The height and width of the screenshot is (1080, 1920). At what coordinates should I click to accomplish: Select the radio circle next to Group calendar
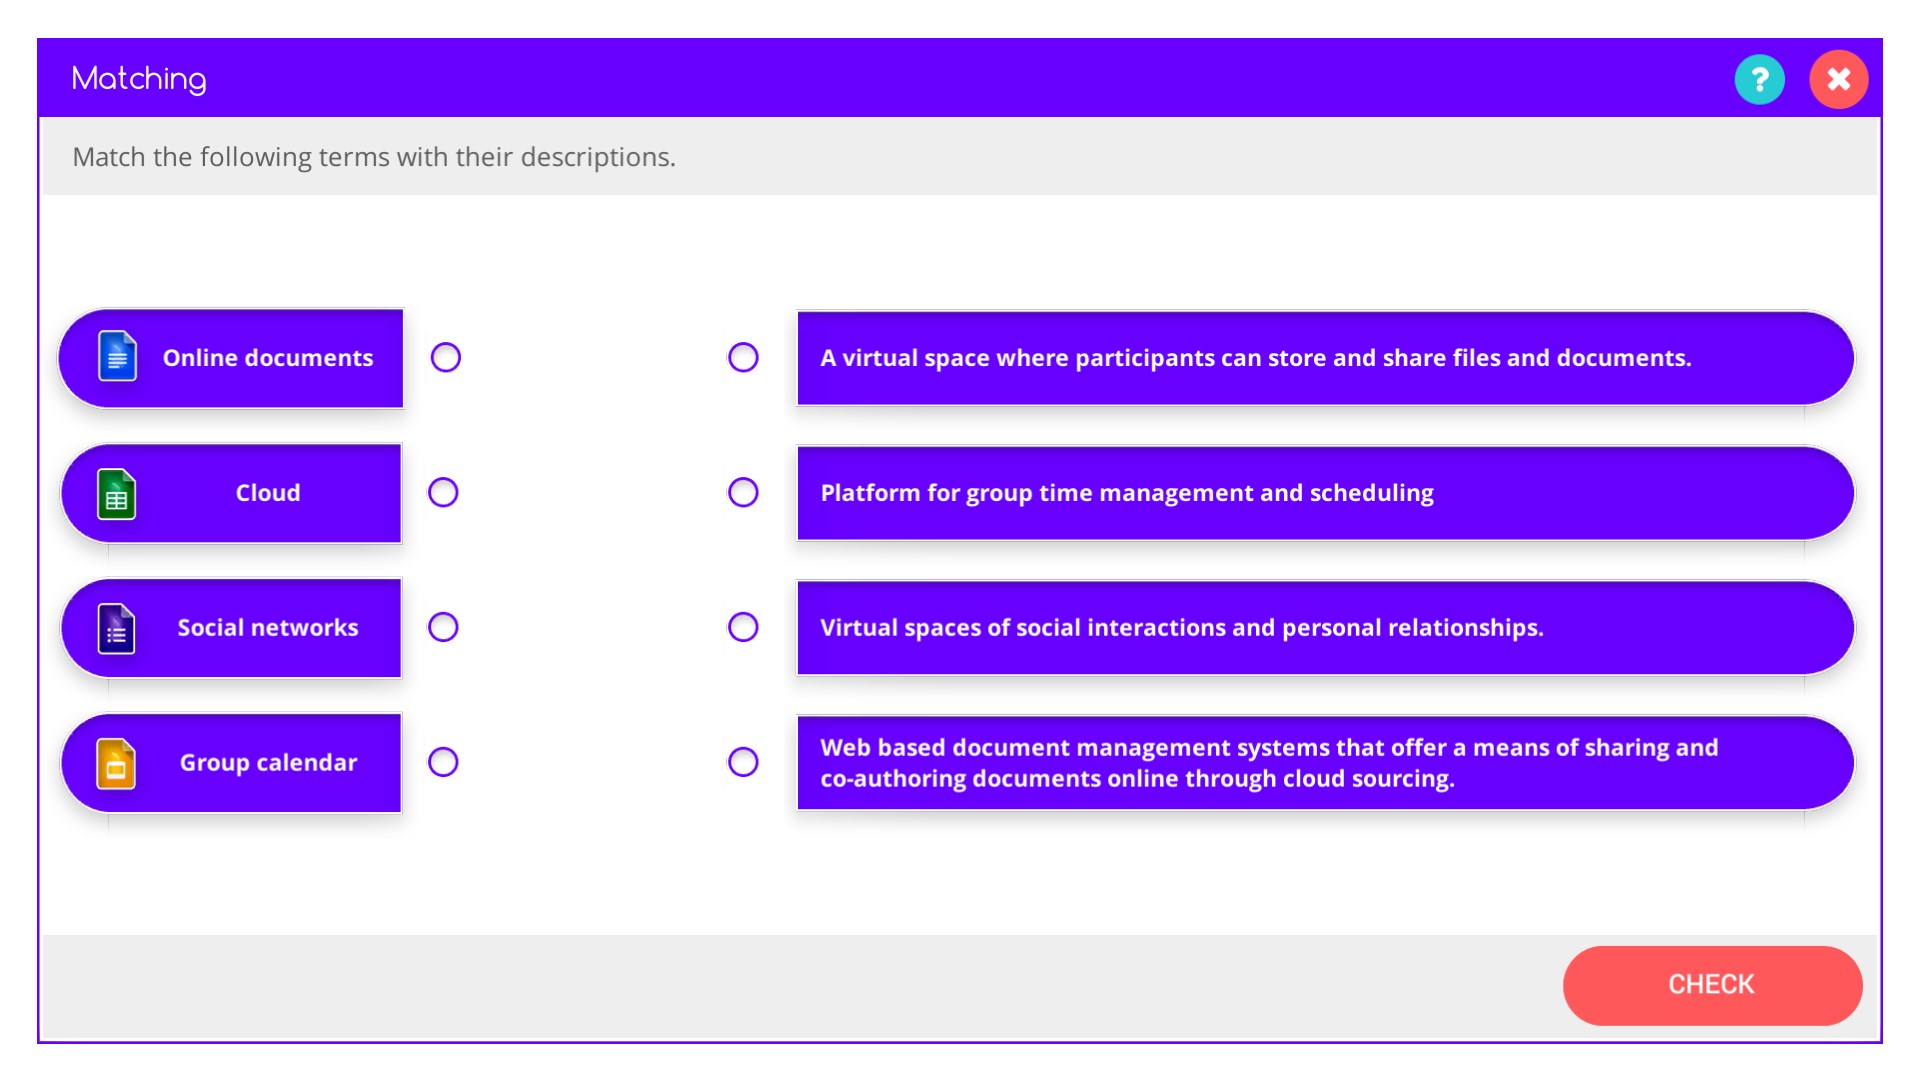(443, 762)
